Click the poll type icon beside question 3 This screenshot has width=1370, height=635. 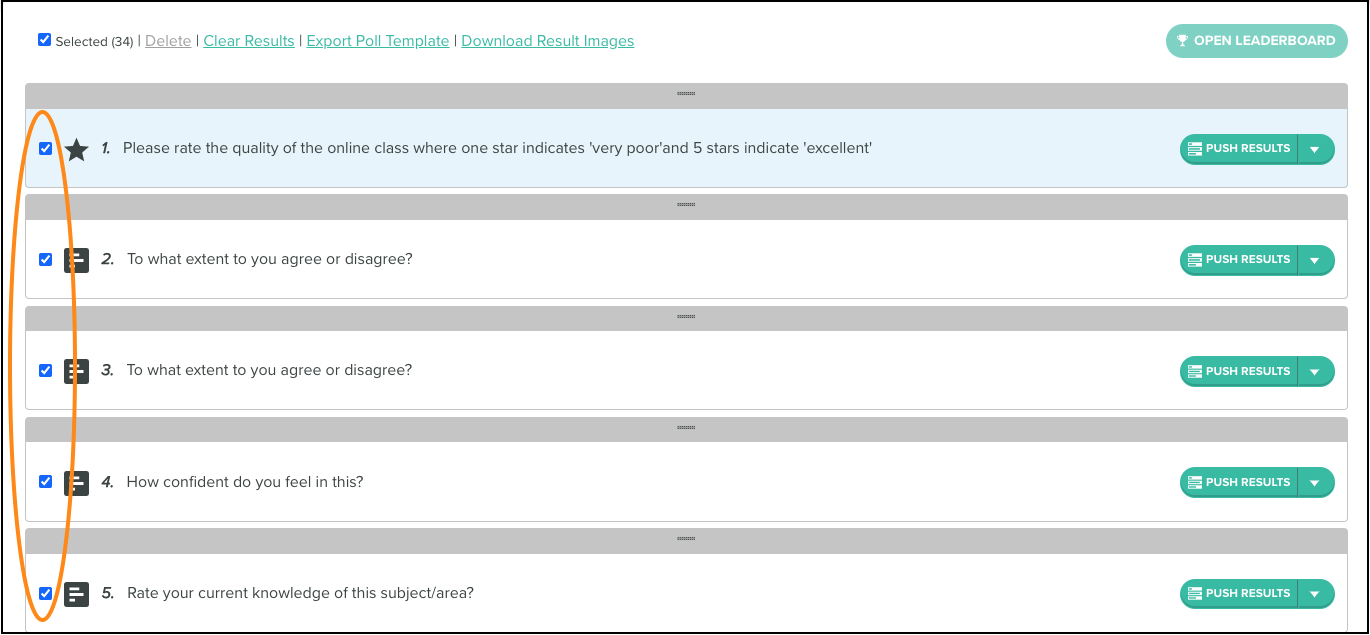[77, 371]
